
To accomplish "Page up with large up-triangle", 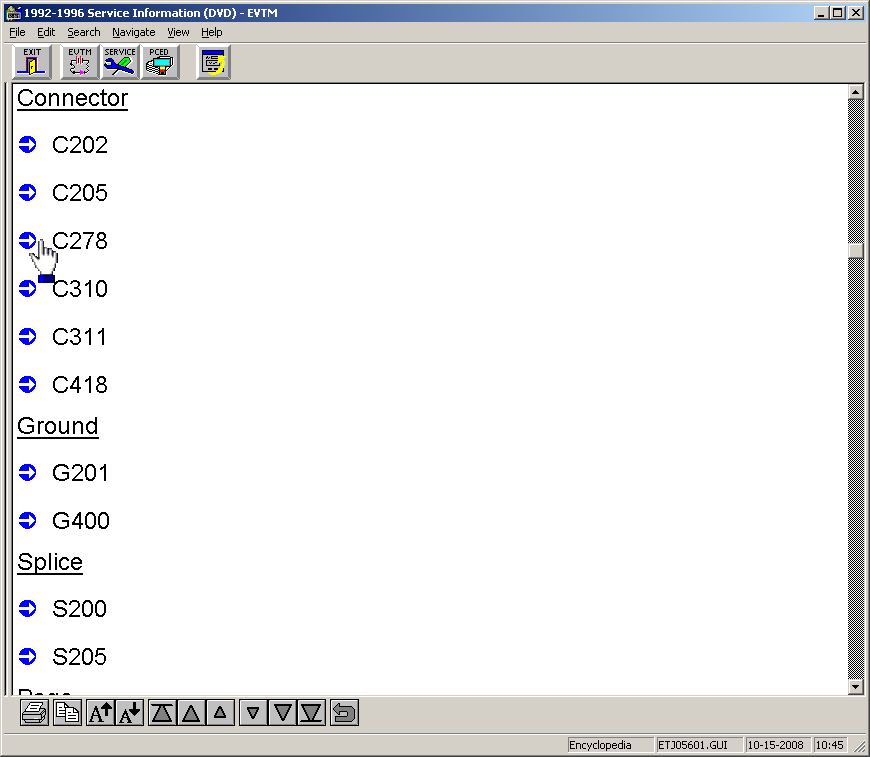I will point(191,712).
